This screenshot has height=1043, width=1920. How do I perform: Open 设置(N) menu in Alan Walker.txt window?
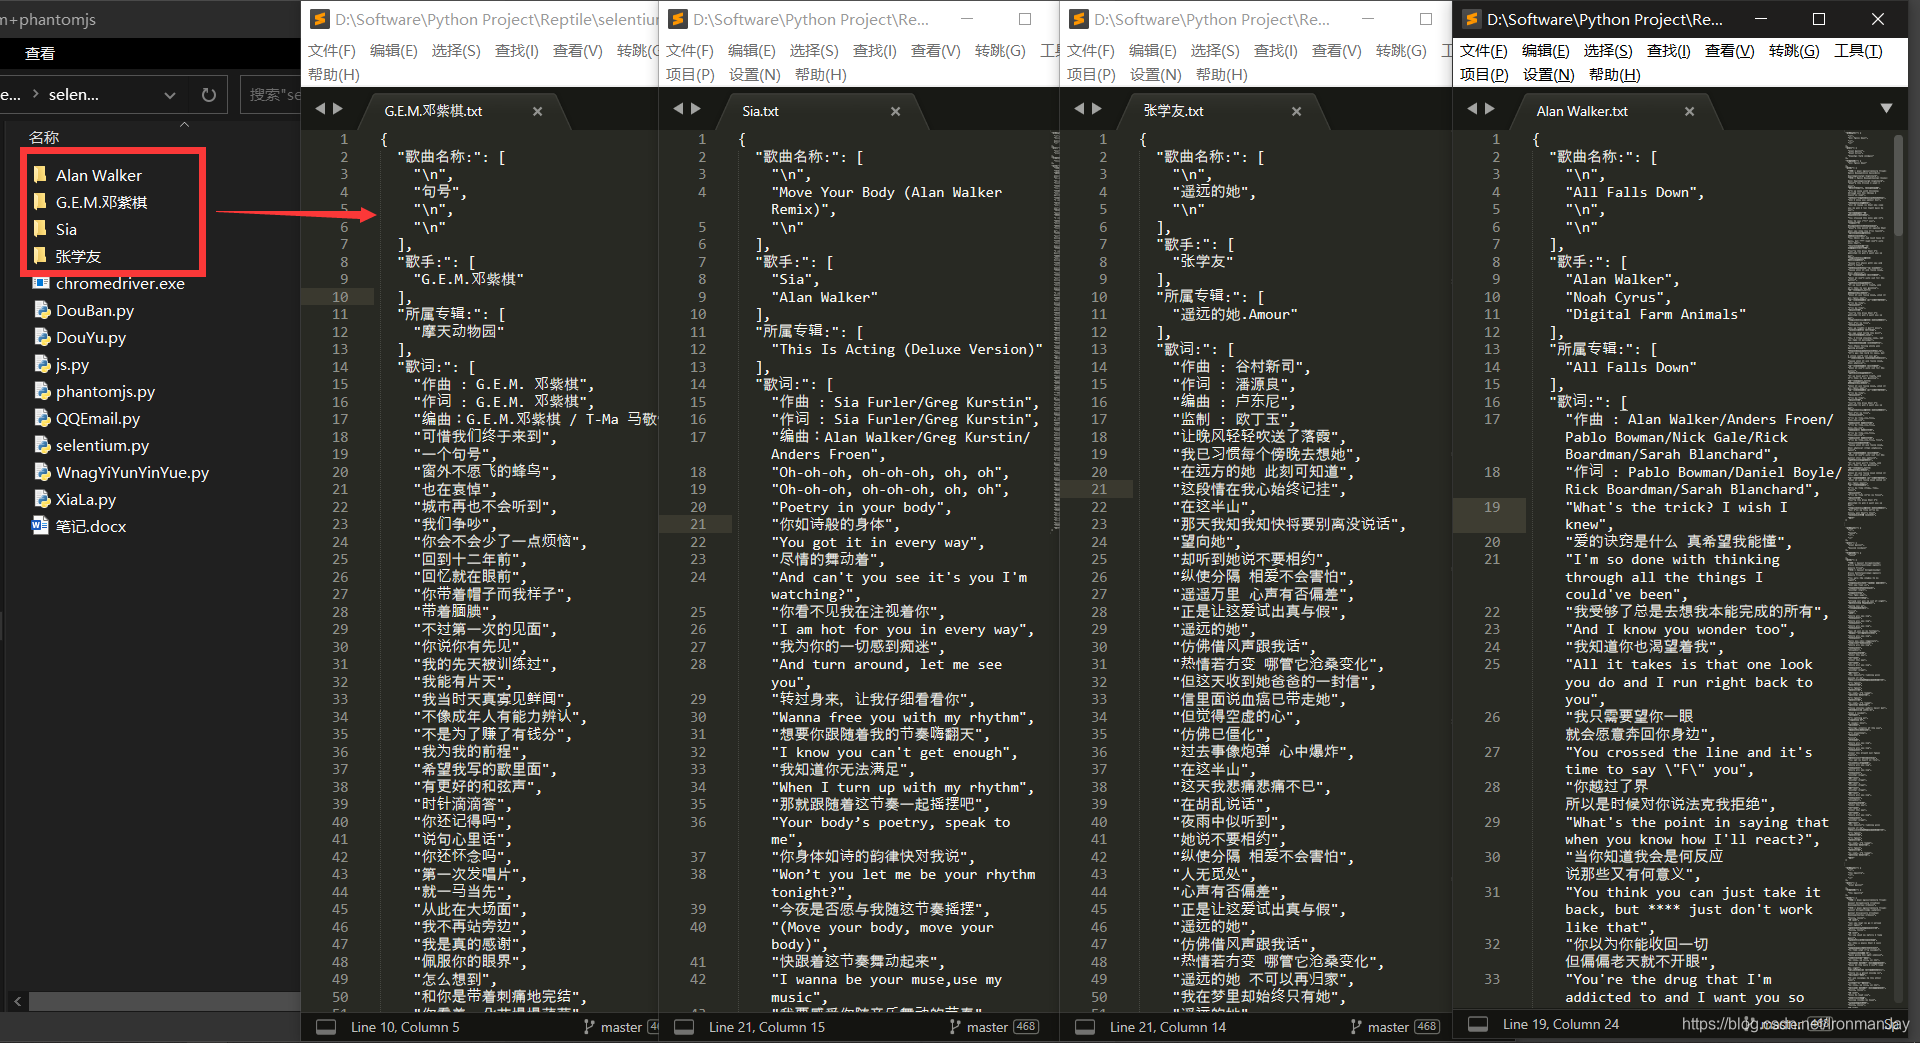click(1548, 75)
